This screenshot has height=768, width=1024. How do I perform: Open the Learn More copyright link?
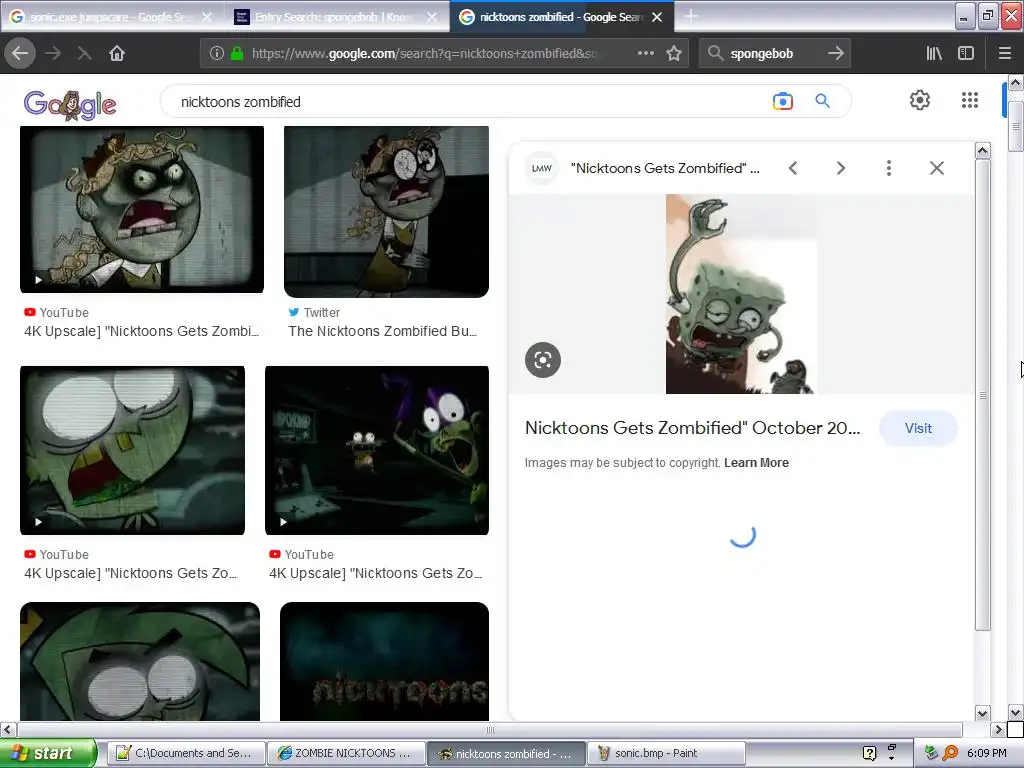[x=756, y=462]
